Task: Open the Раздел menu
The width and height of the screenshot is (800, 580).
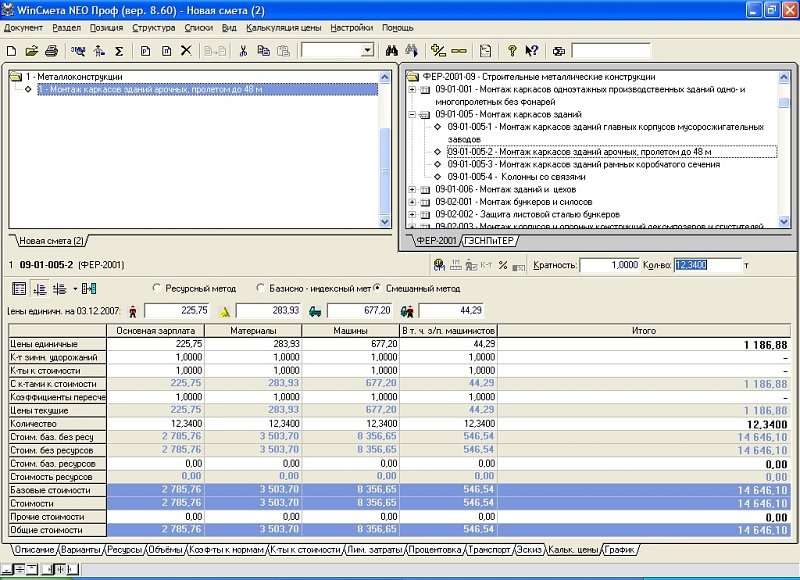Action: [66, 28]
